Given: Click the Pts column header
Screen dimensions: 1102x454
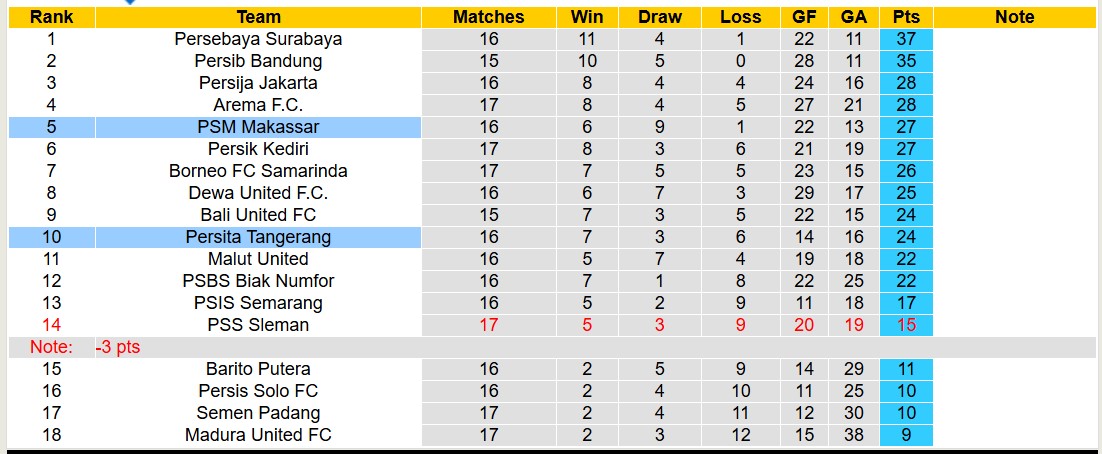Looking at the screenshot, I should (906, 17).
